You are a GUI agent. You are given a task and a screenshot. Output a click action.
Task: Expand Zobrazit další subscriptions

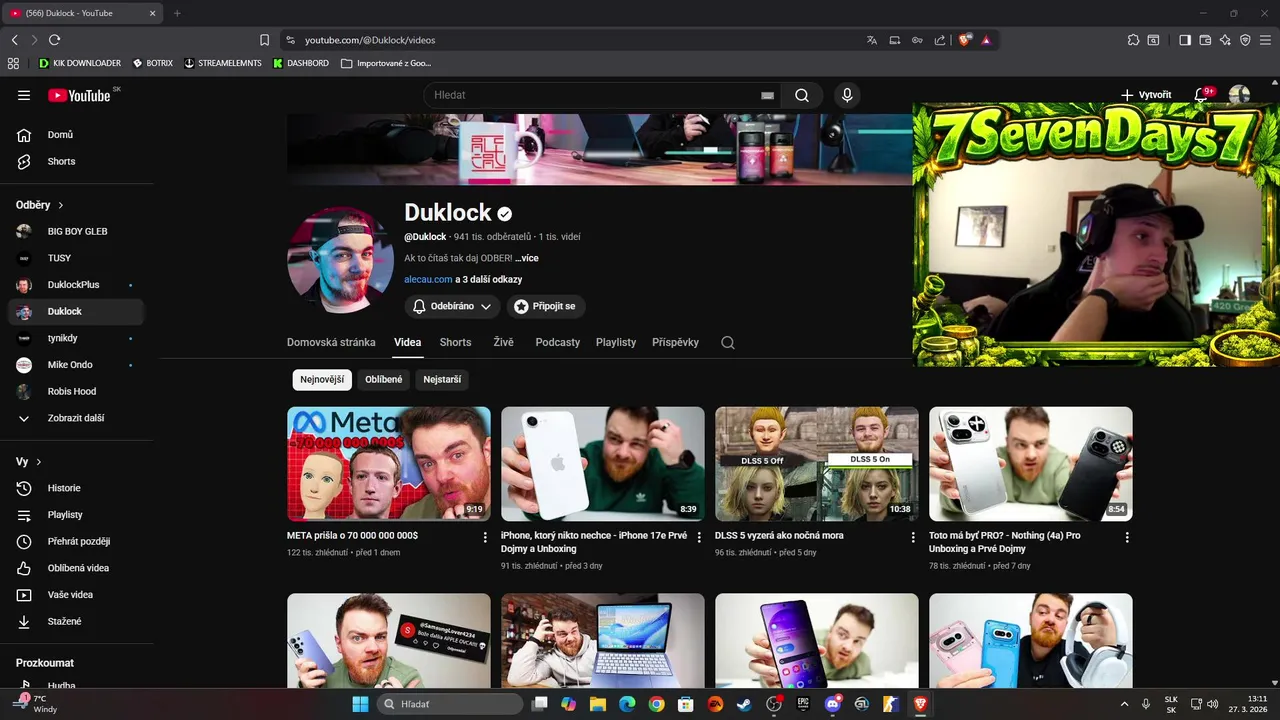[x=77, y=418]
